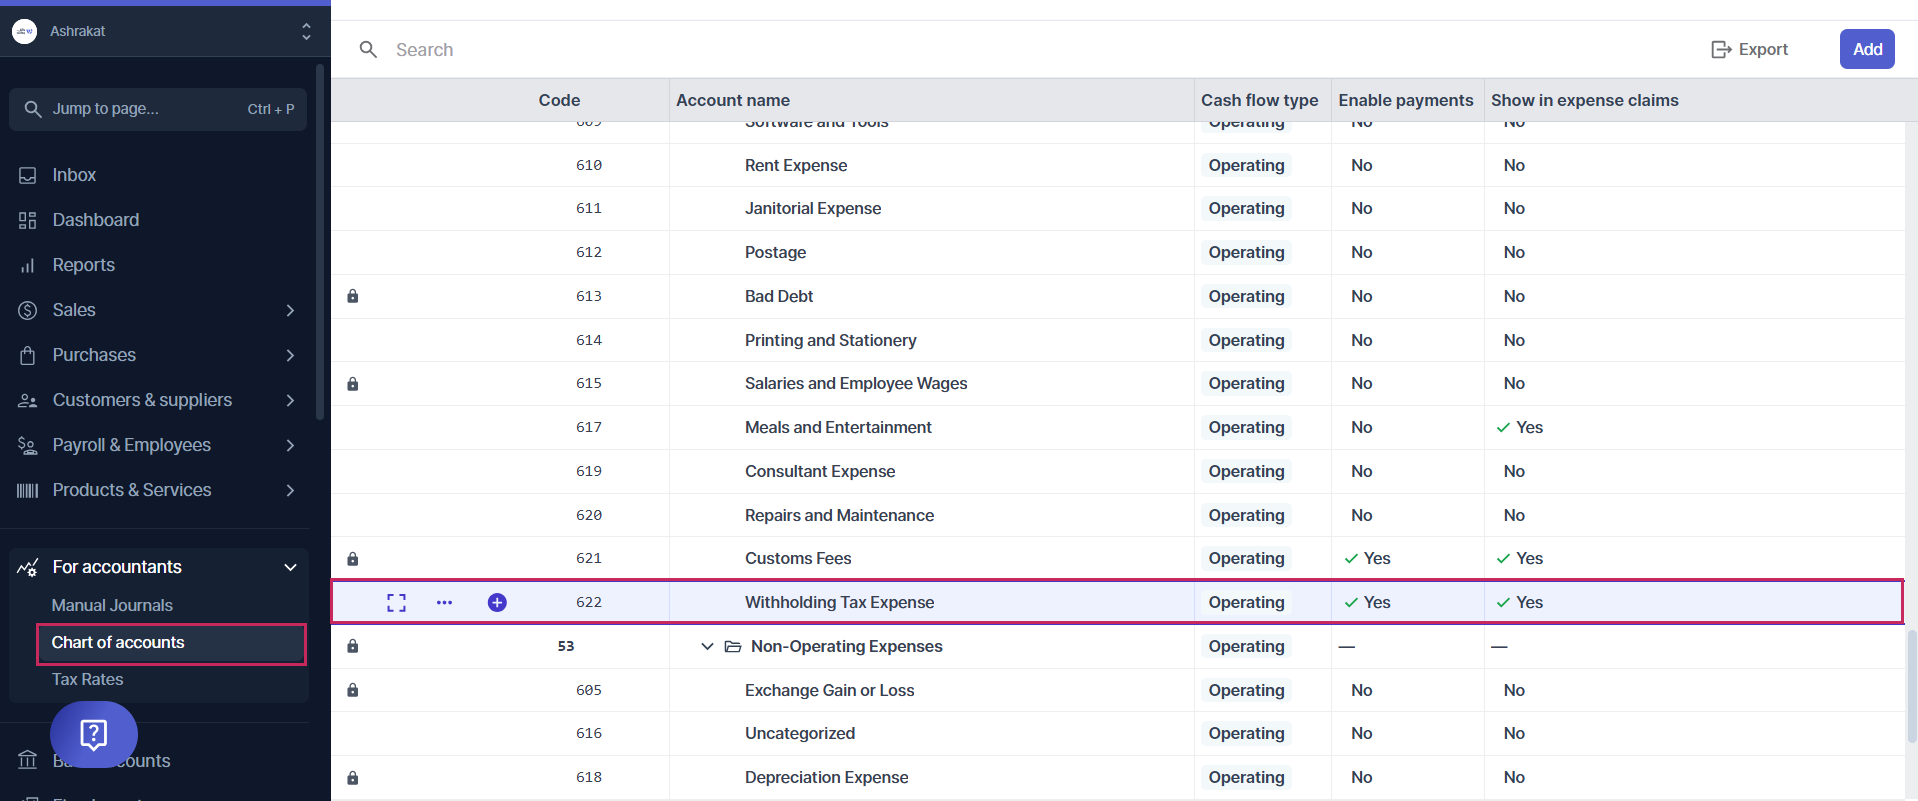Expand the Sales menu in sidebar
Screen dimensions: 1918x801
click(x=290, y=310)
